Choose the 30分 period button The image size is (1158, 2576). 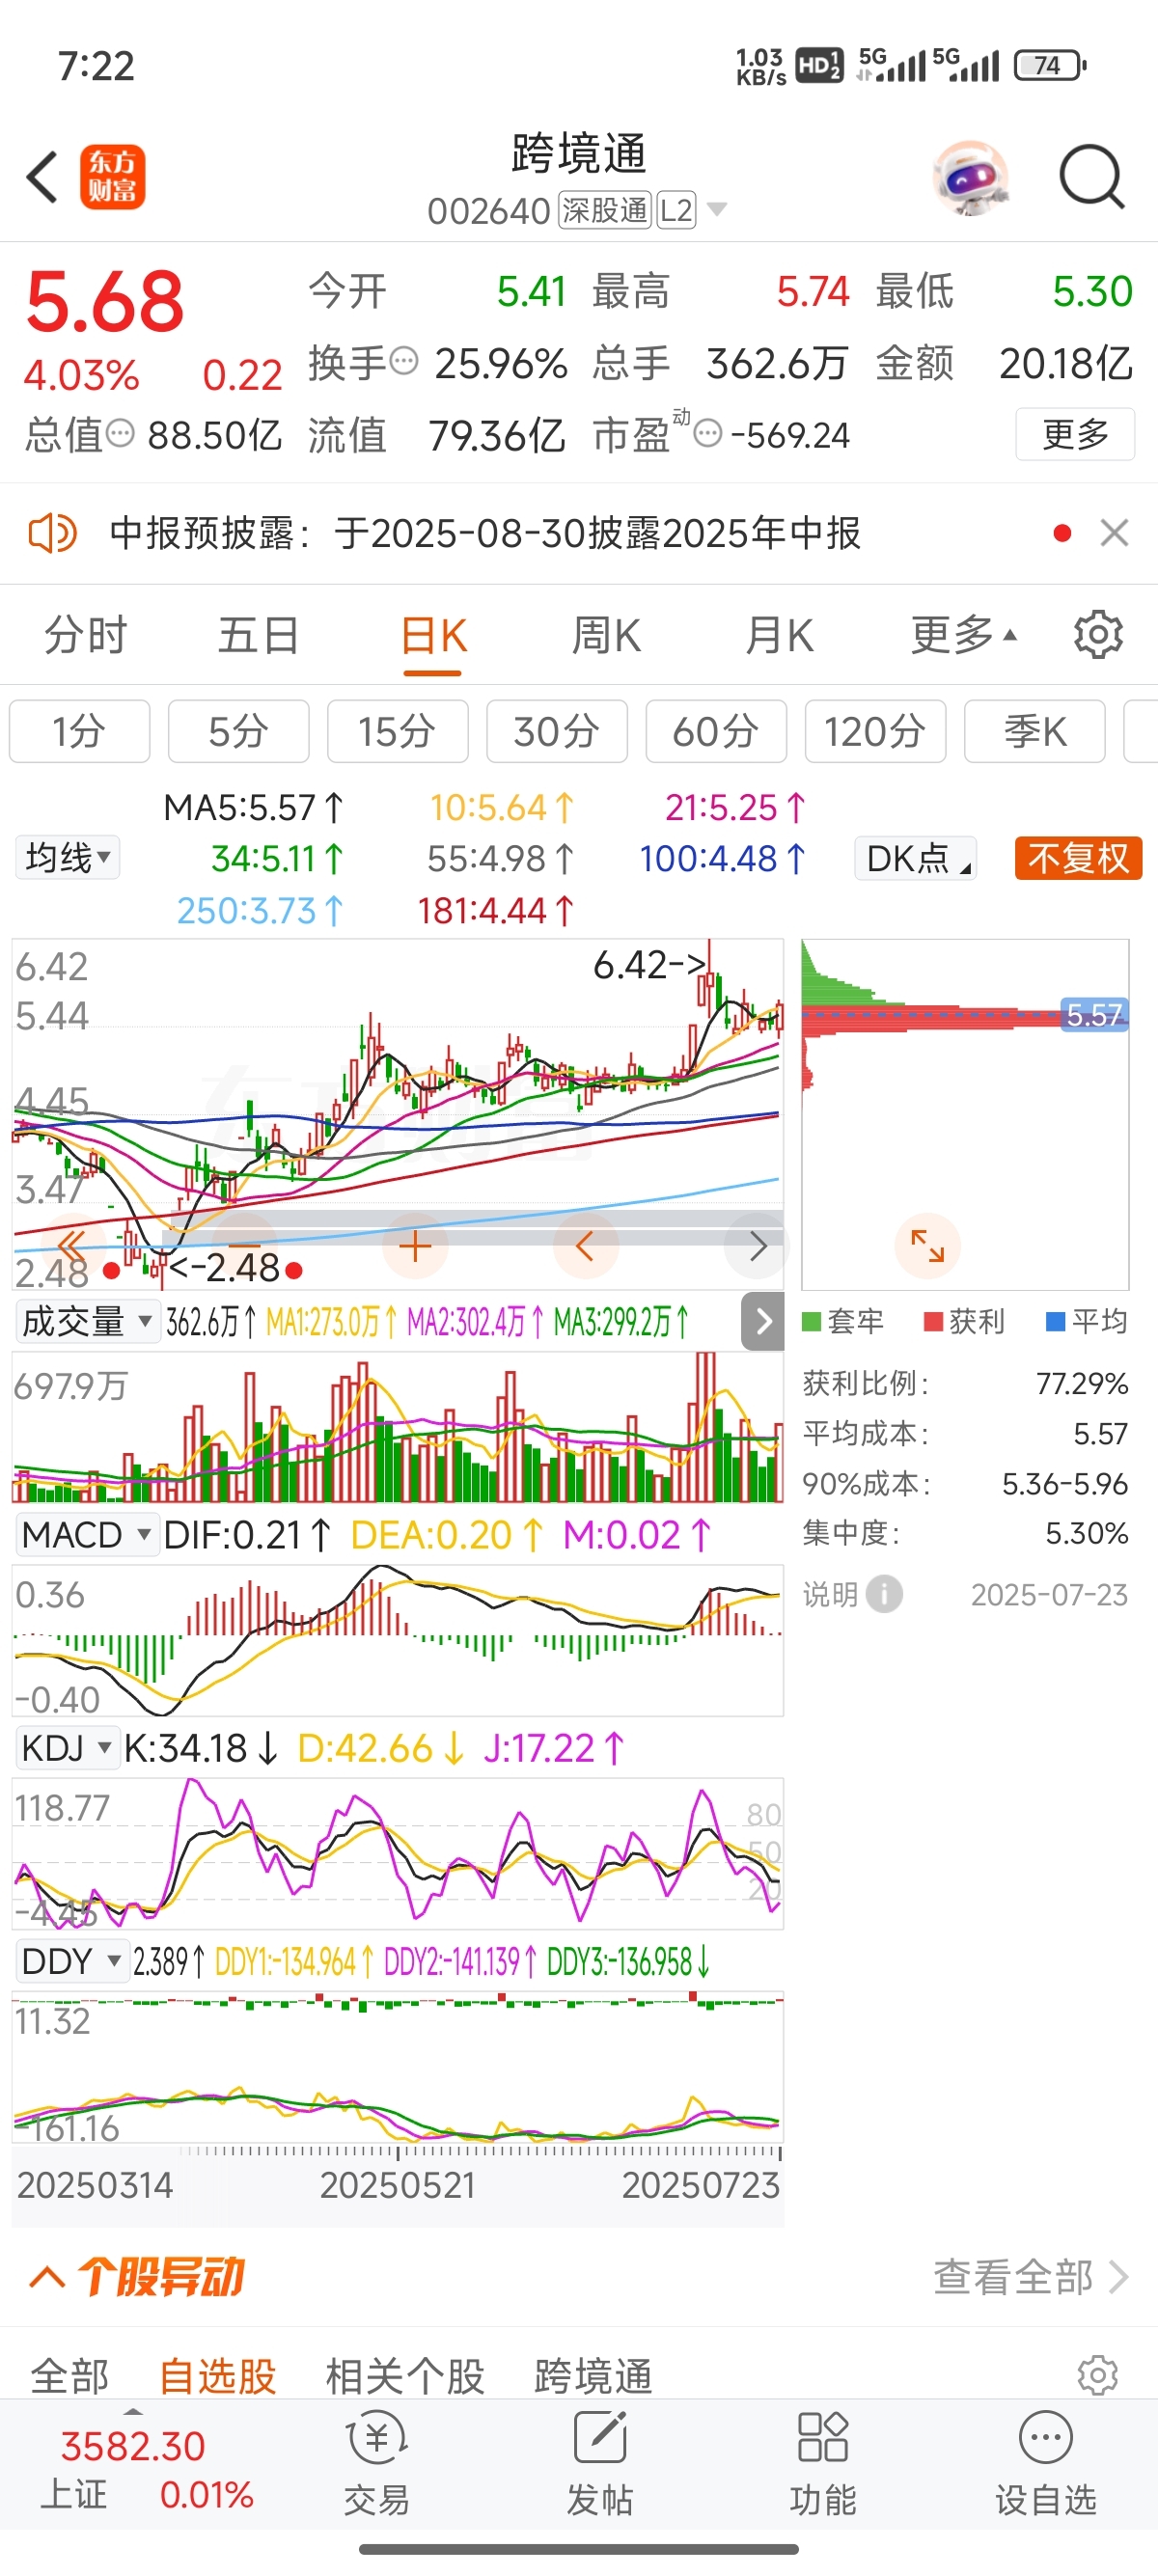tap(557, 731)
